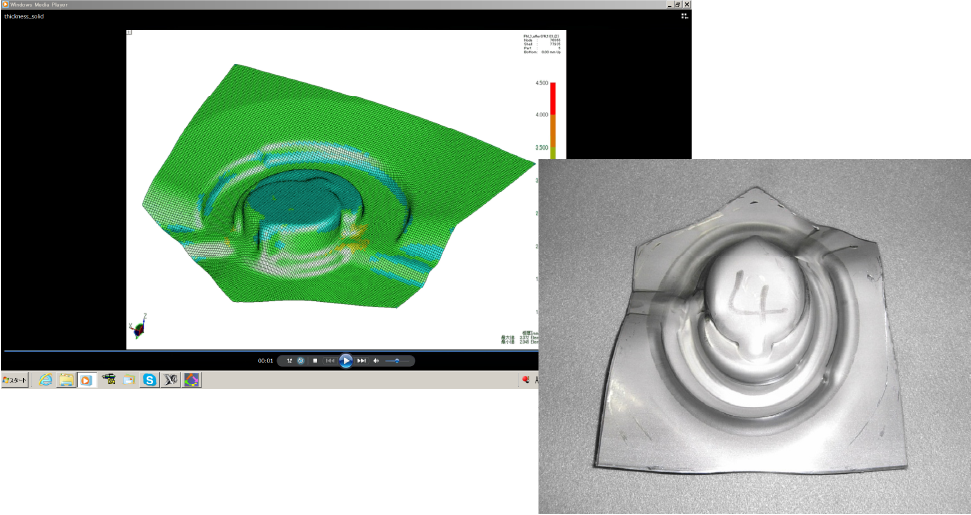
Task: Select Windows Media Player taskbar icon
Action: 87,380
